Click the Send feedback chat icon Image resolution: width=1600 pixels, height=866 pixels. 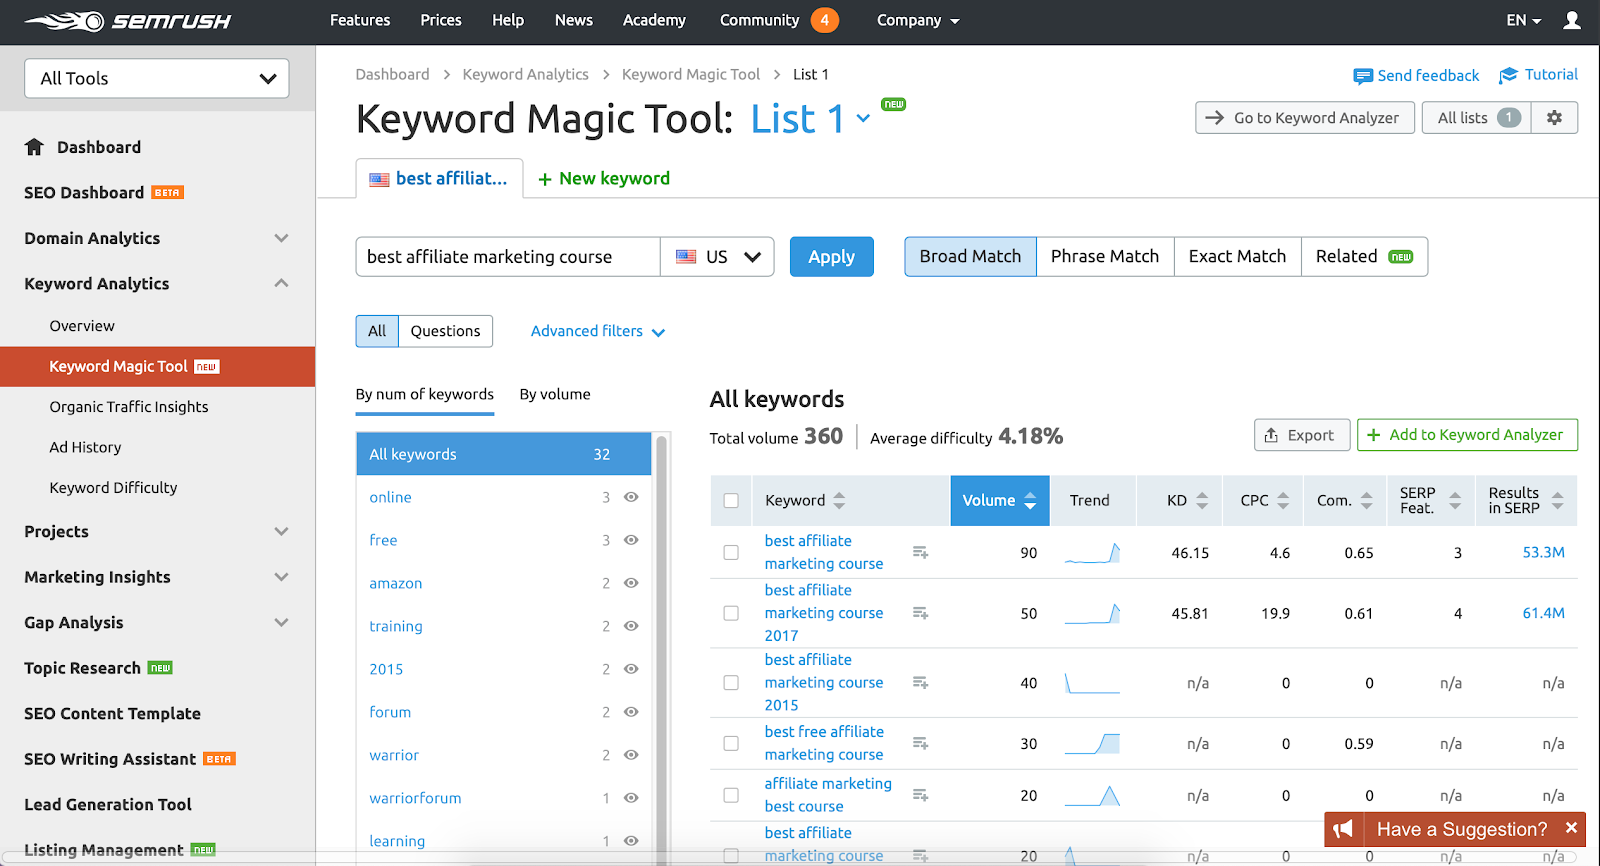(1362, 76)
